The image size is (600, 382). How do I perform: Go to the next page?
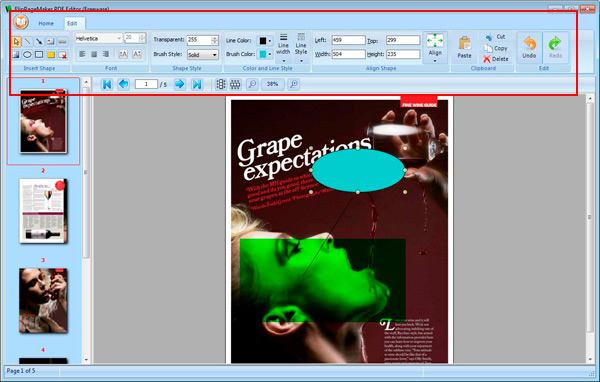(179, 84)
